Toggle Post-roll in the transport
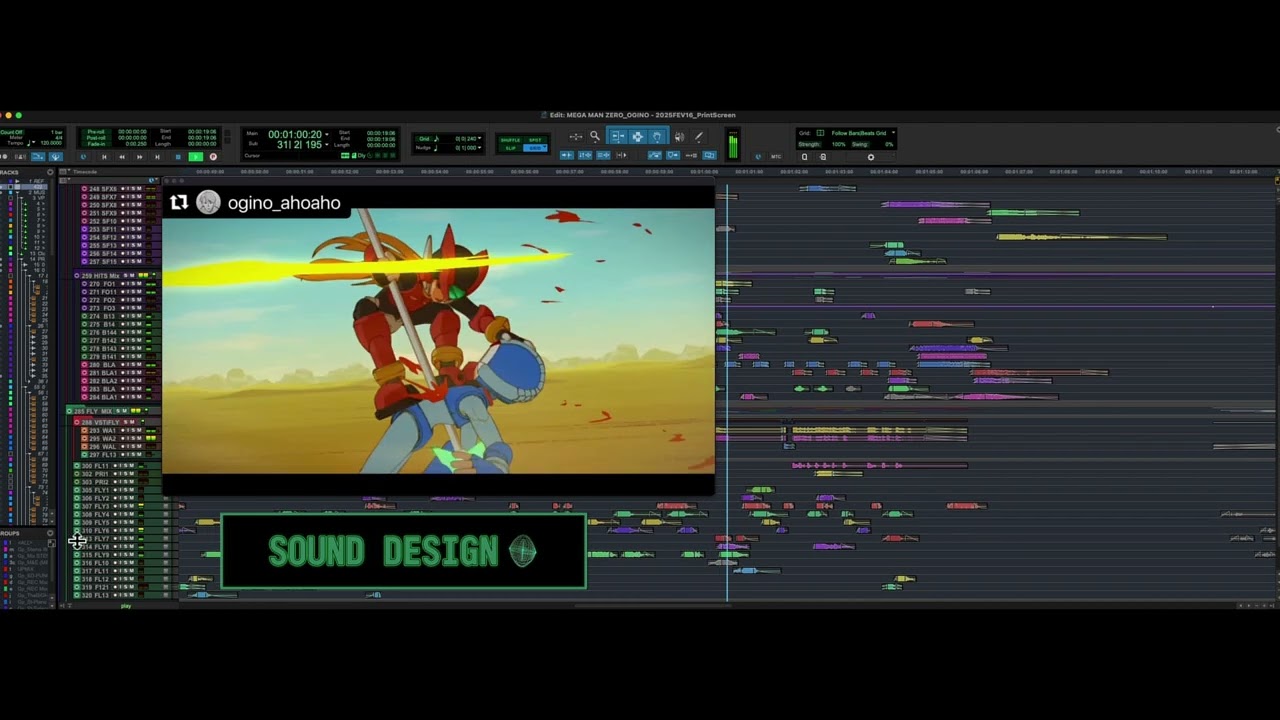1280x720 pixels. (94, 138)
